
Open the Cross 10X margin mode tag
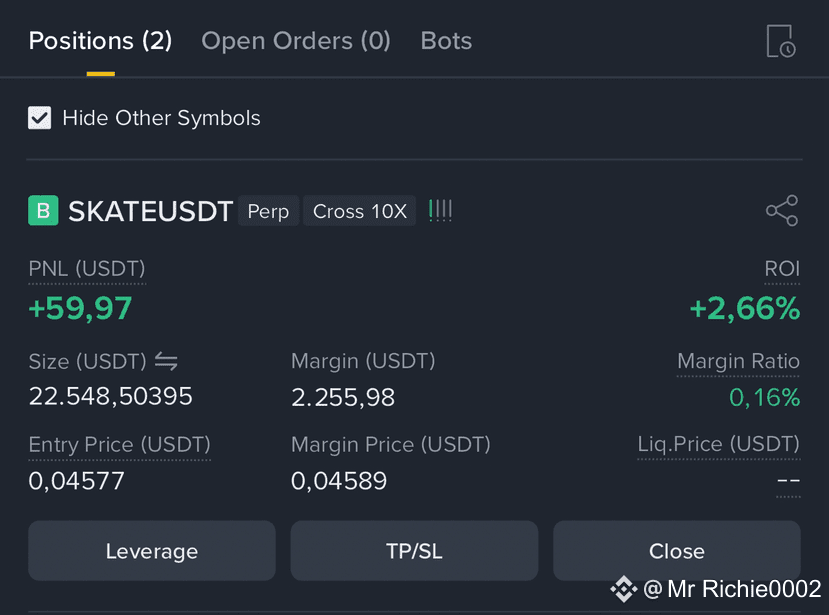tap(360, 211)
